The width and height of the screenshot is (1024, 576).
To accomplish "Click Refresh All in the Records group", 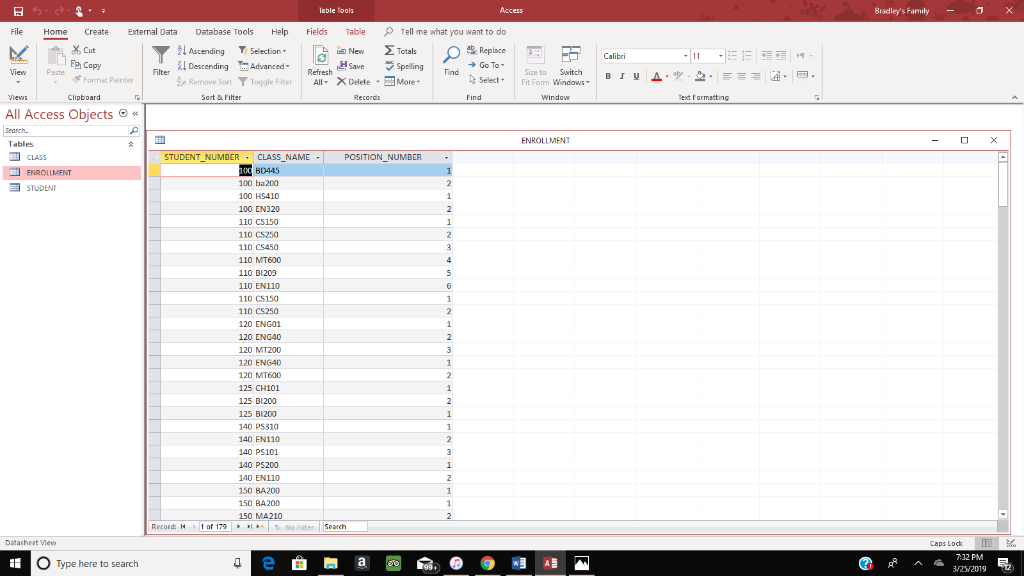I will [x=319, y=65].
